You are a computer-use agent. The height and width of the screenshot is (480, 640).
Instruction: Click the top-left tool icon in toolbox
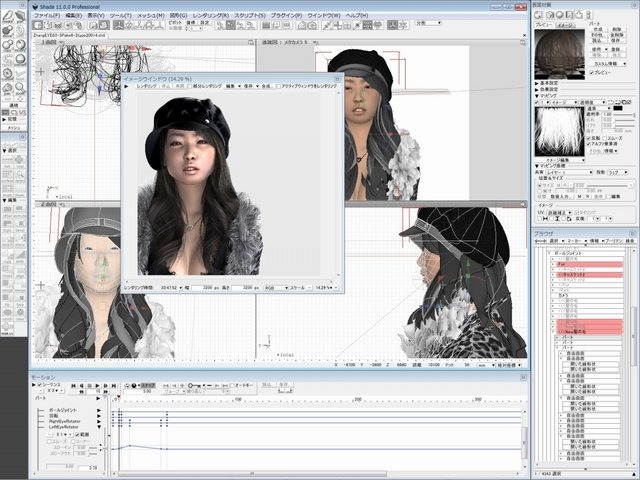pos(8,15)
